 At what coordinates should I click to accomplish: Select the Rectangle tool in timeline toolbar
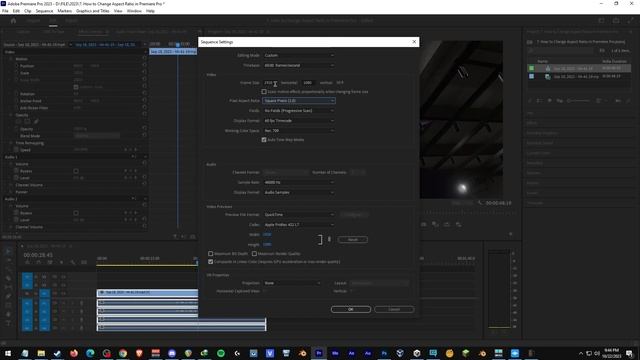click(x=8, y=305)
